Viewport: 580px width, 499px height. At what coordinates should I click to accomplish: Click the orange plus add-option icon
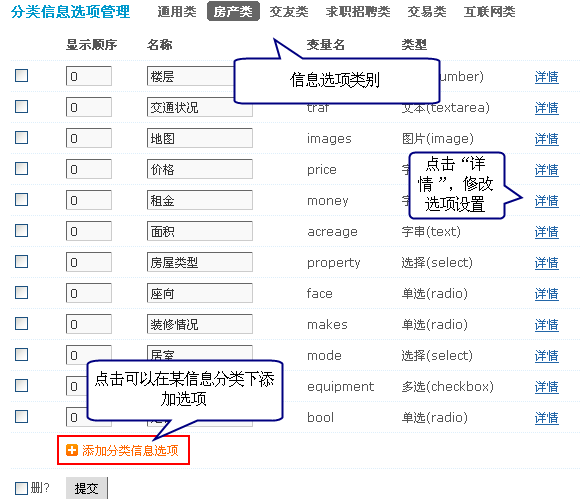pos(72,450)
